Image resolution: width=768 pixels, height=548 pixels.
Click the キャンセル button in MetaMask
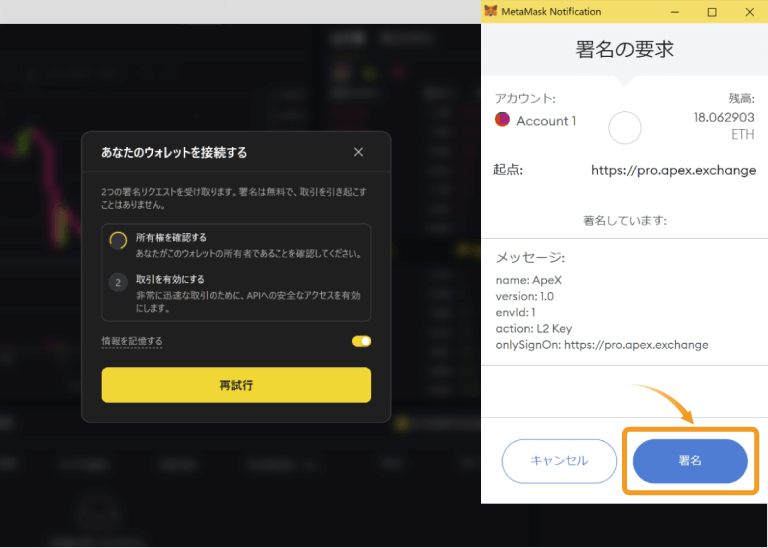559,461
